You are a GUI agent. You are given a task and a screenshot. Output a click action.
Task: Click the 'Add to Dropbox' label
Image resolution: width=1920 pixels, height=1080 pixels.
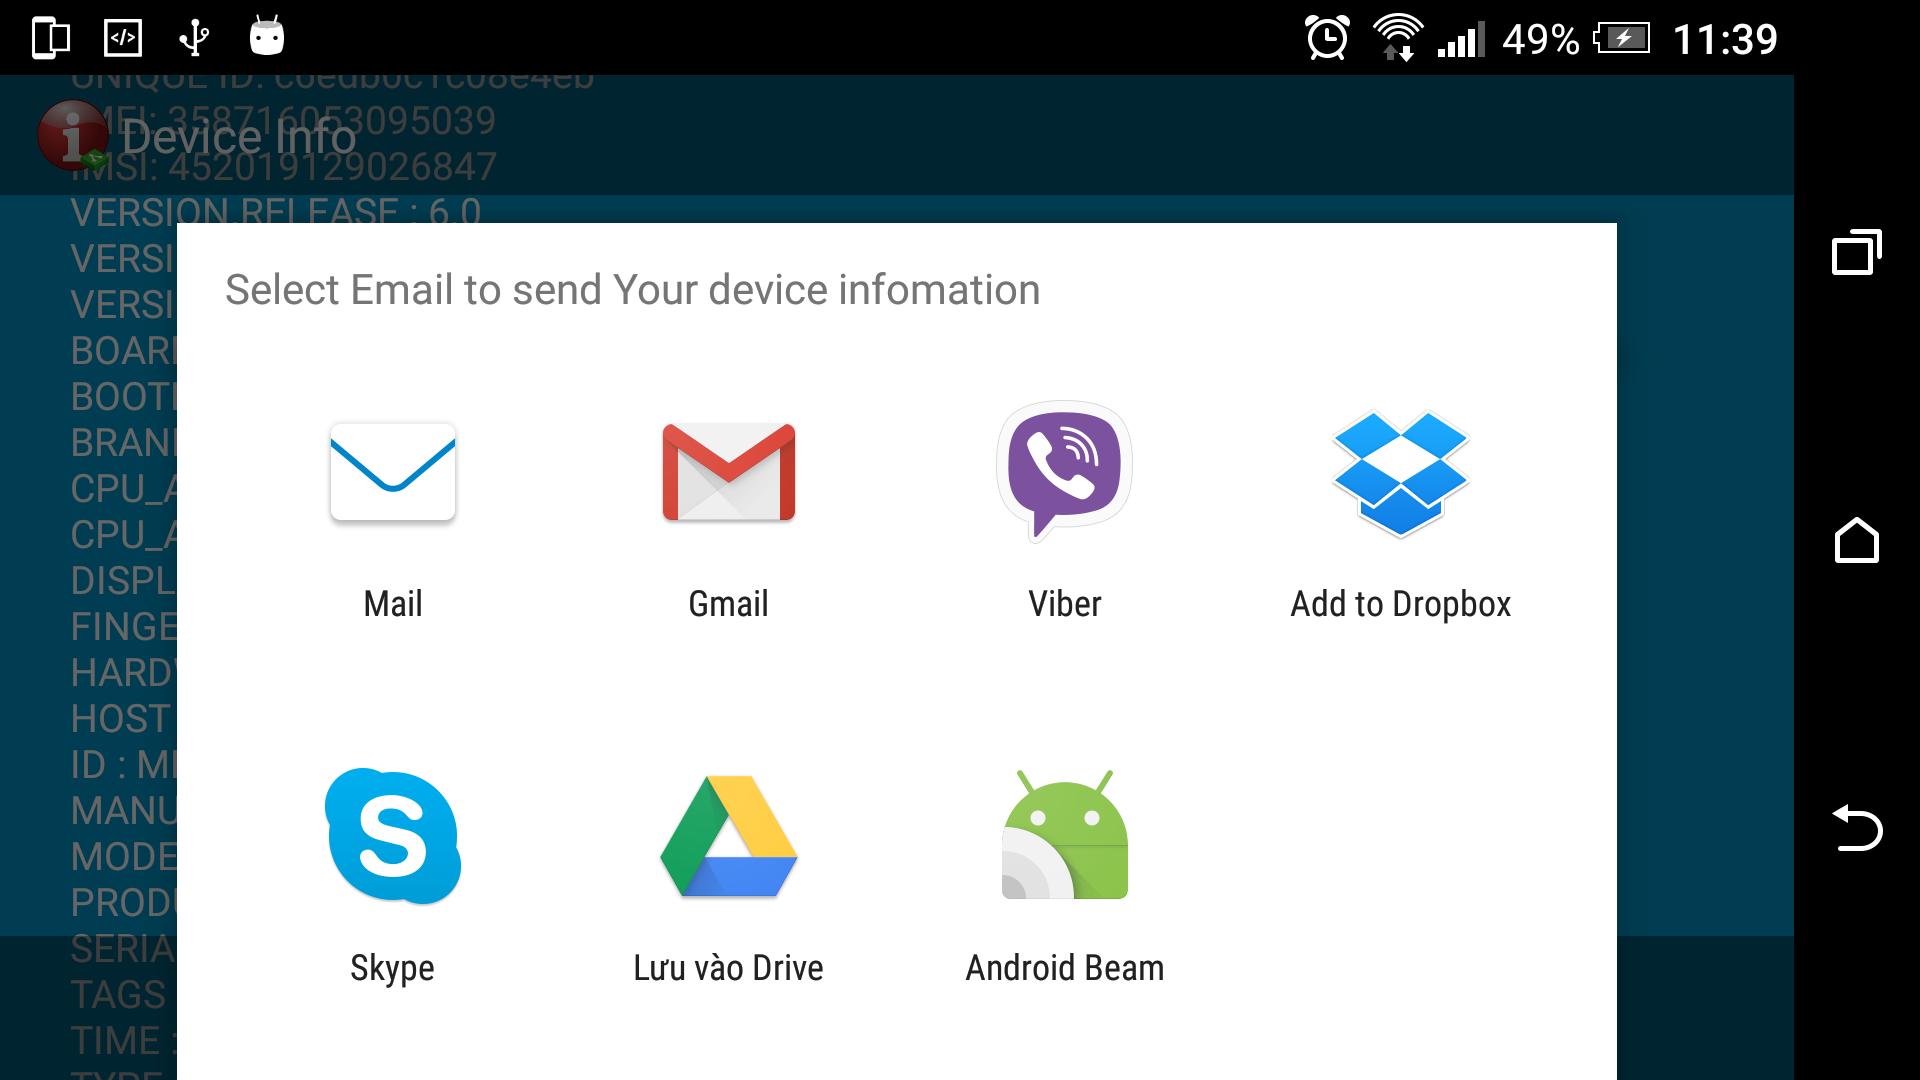click(x=1400, y=604)
